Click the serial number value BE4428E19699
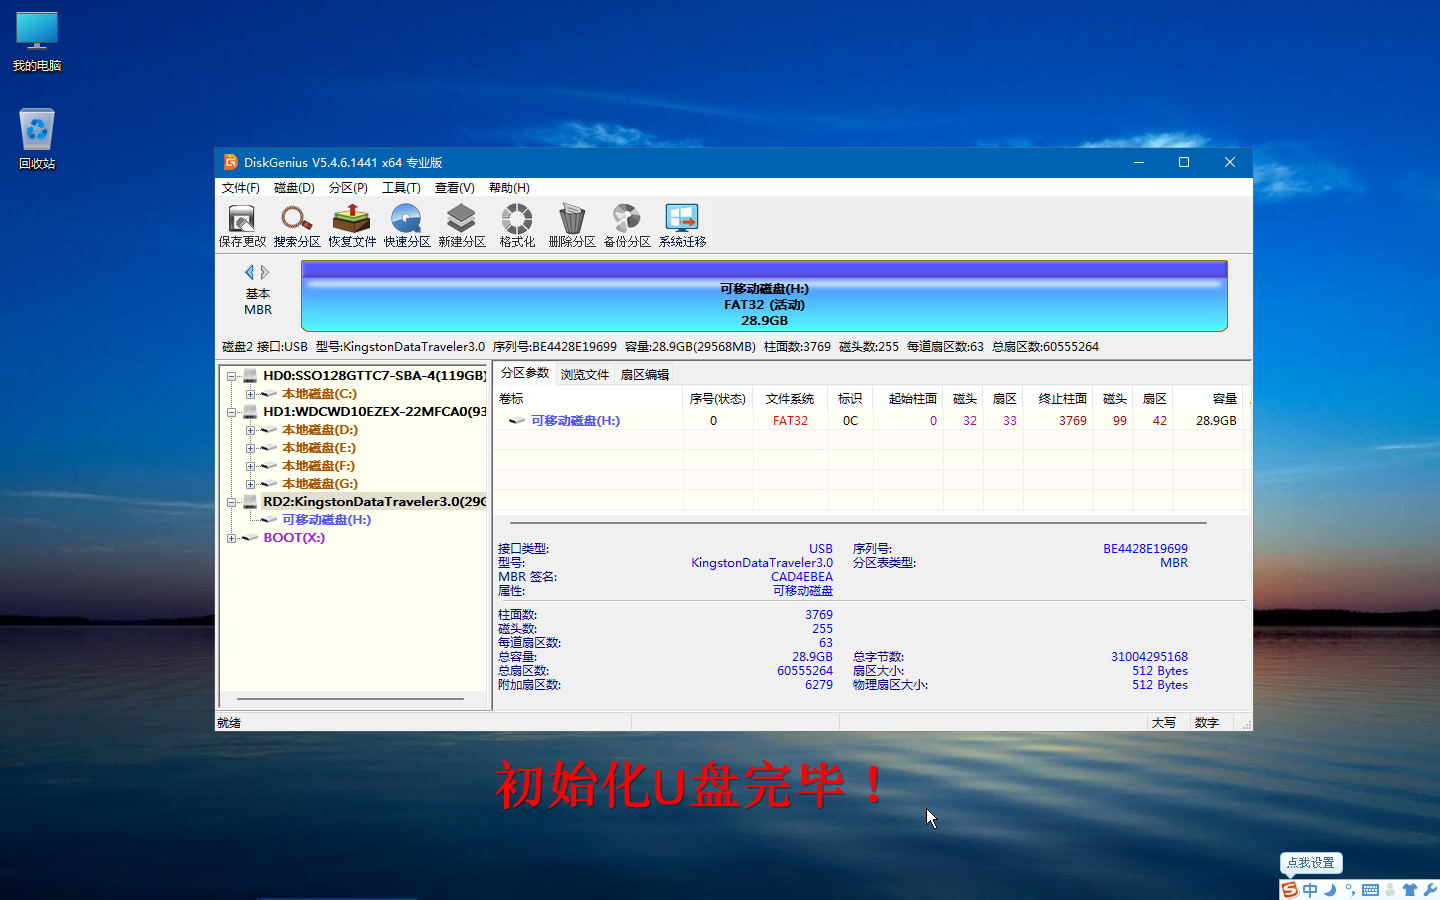 click(1145, 549)
